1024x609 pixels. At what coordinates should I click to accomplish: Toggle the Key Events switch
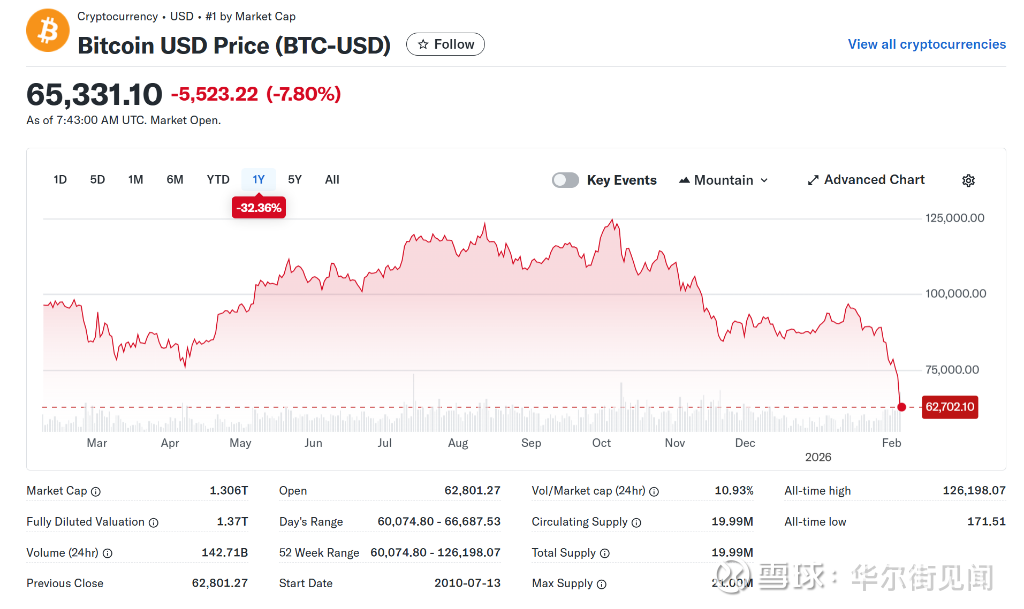click(x=565, y=181)
